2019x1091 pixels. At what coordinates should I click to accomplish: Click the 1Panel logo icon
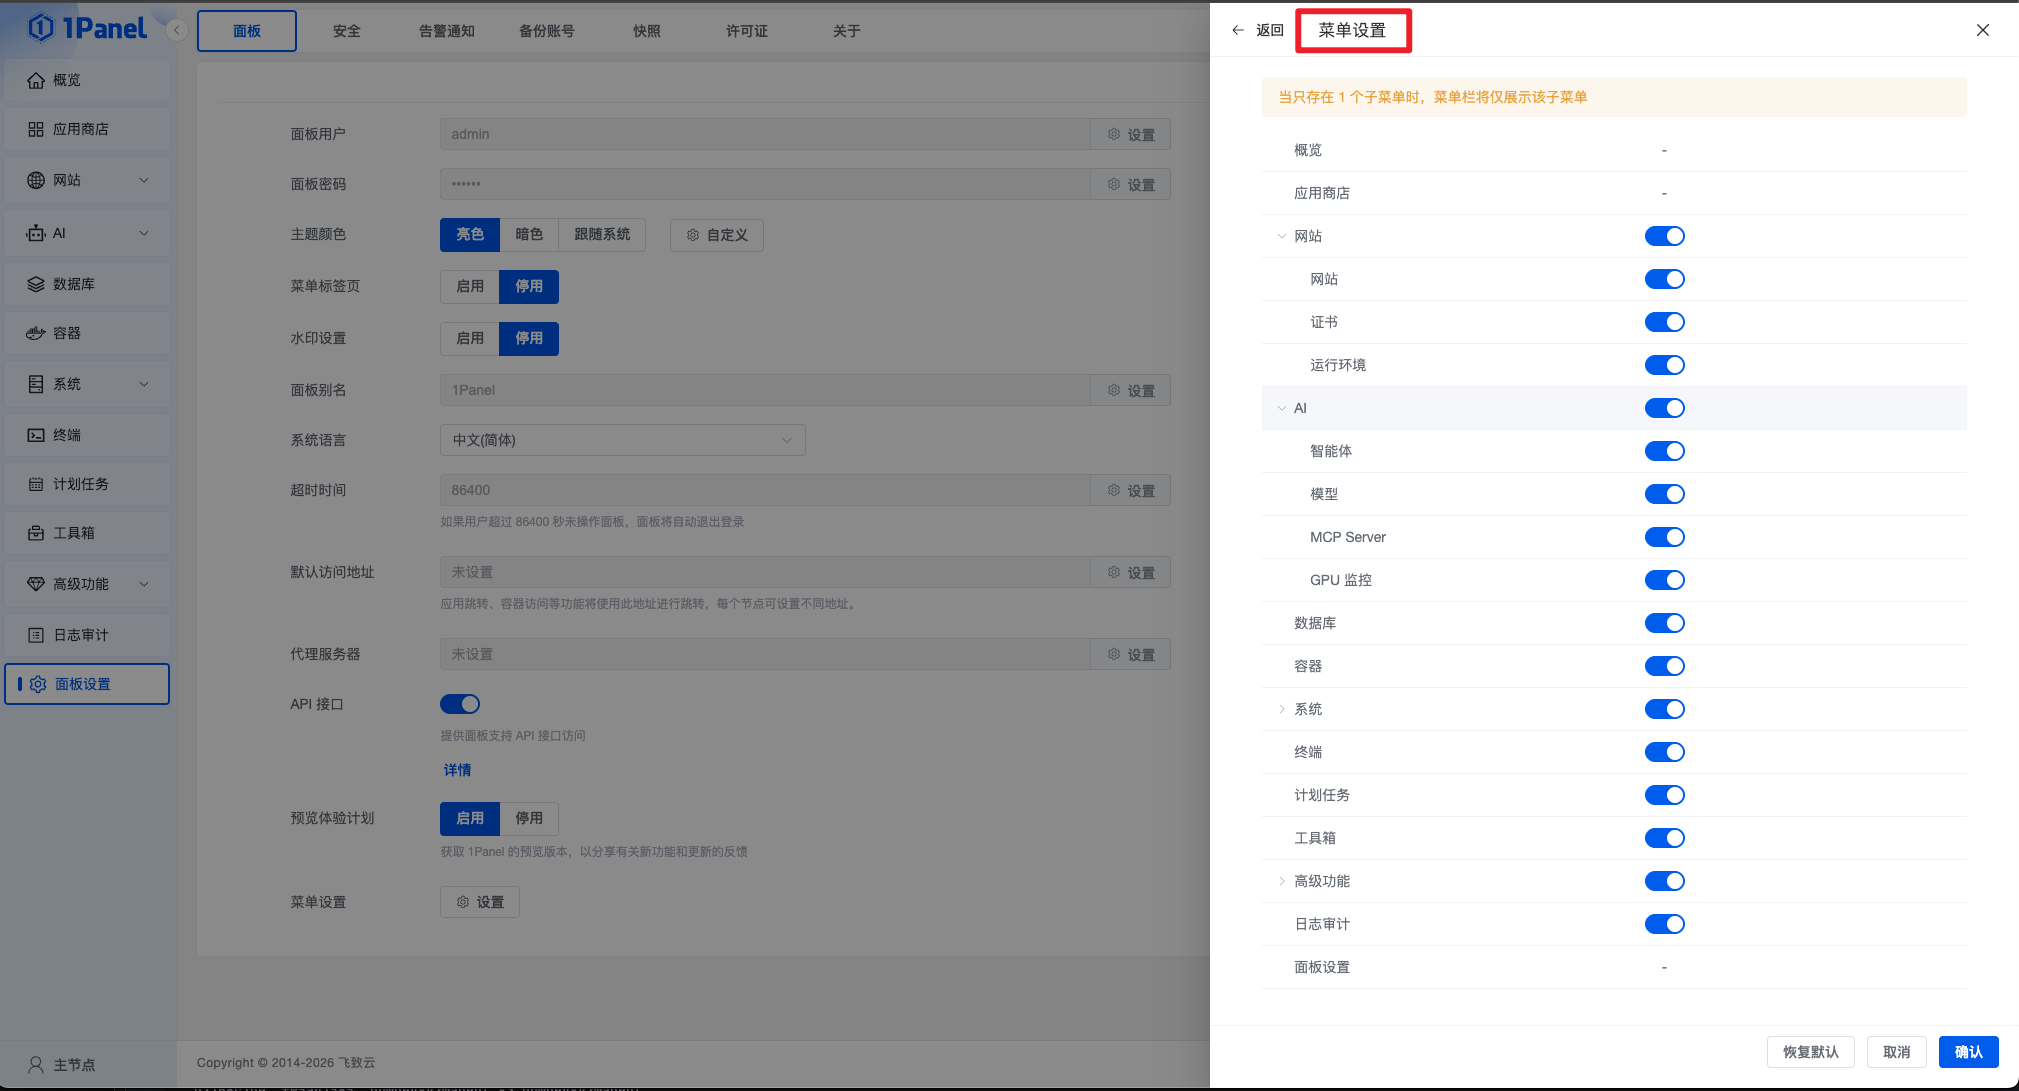(x=41, y=28)
